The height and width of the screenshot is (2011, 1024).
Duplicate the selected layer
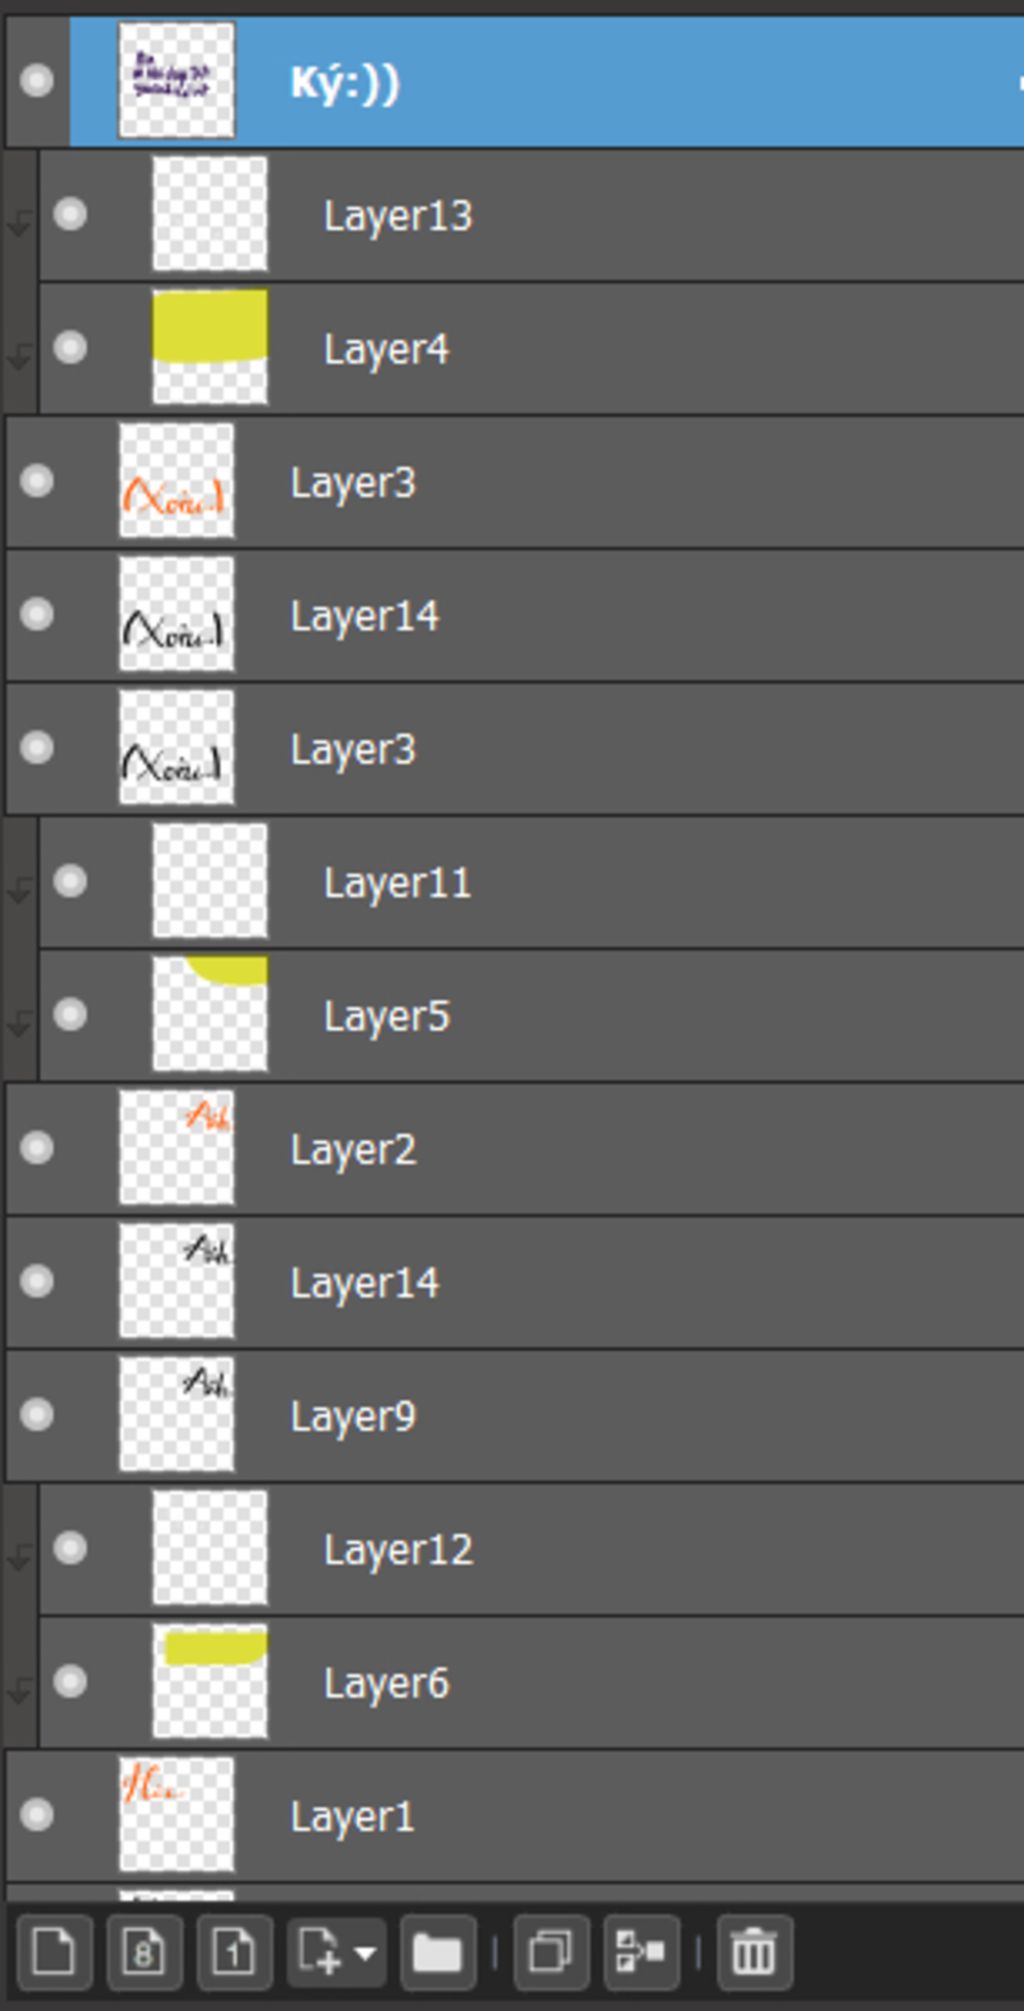point(551,1951)
